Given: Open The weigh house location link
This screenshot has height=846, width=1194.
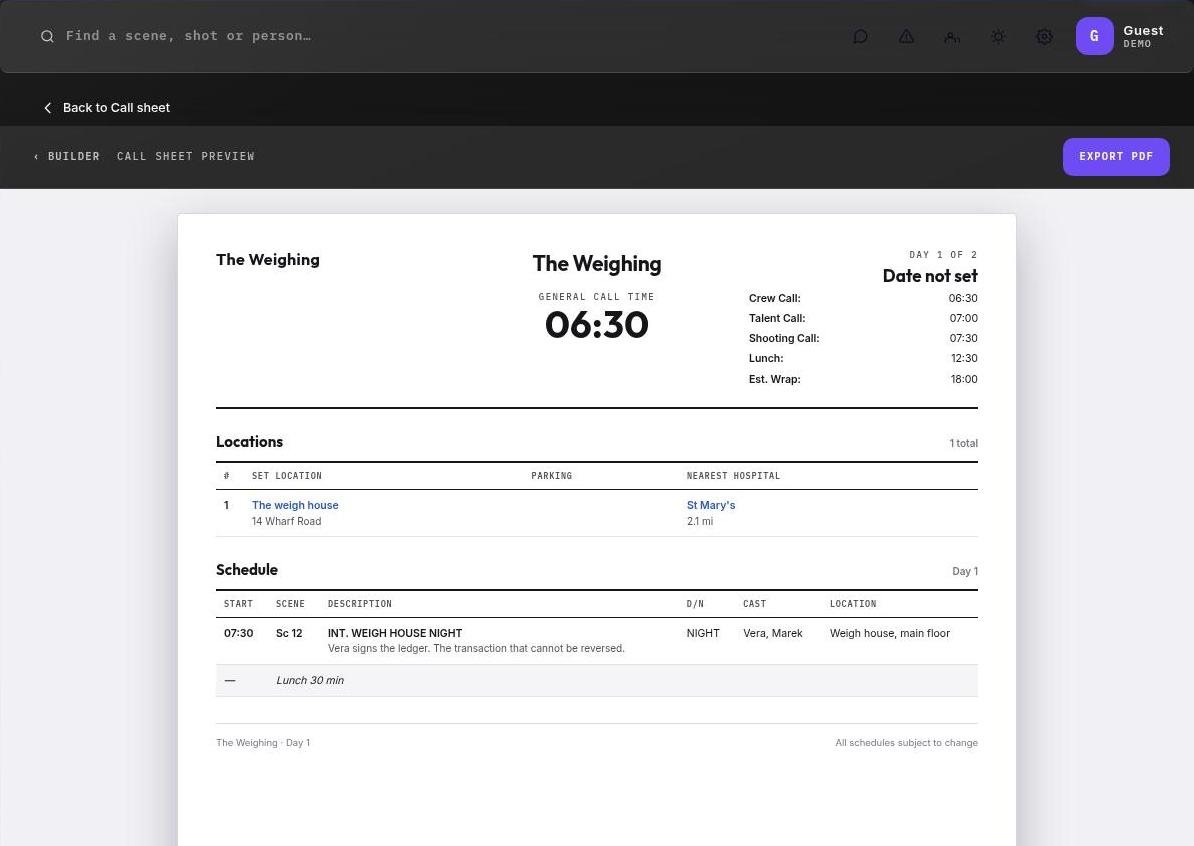Looking at the screenshot, I should tap(295, 505).
